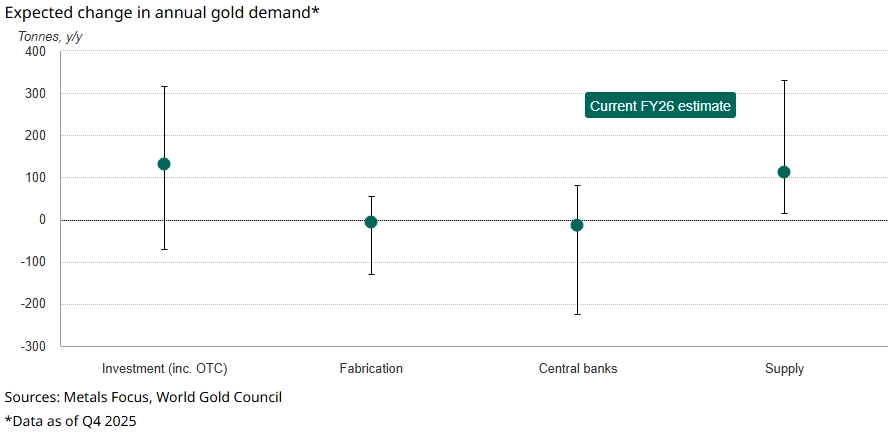Screen dimensions: 893x434
Task: Click the -300 y-axis tick label
Action: point(34,346)
